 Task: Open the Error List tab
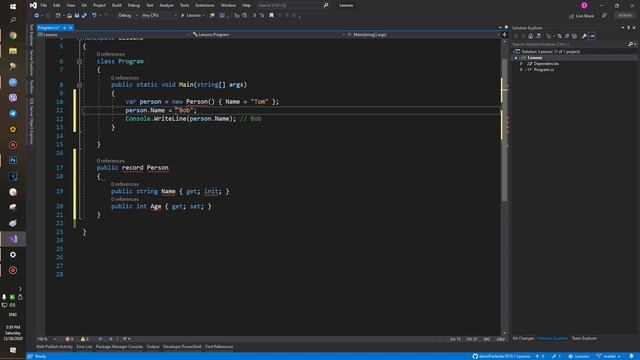(84, 347)
